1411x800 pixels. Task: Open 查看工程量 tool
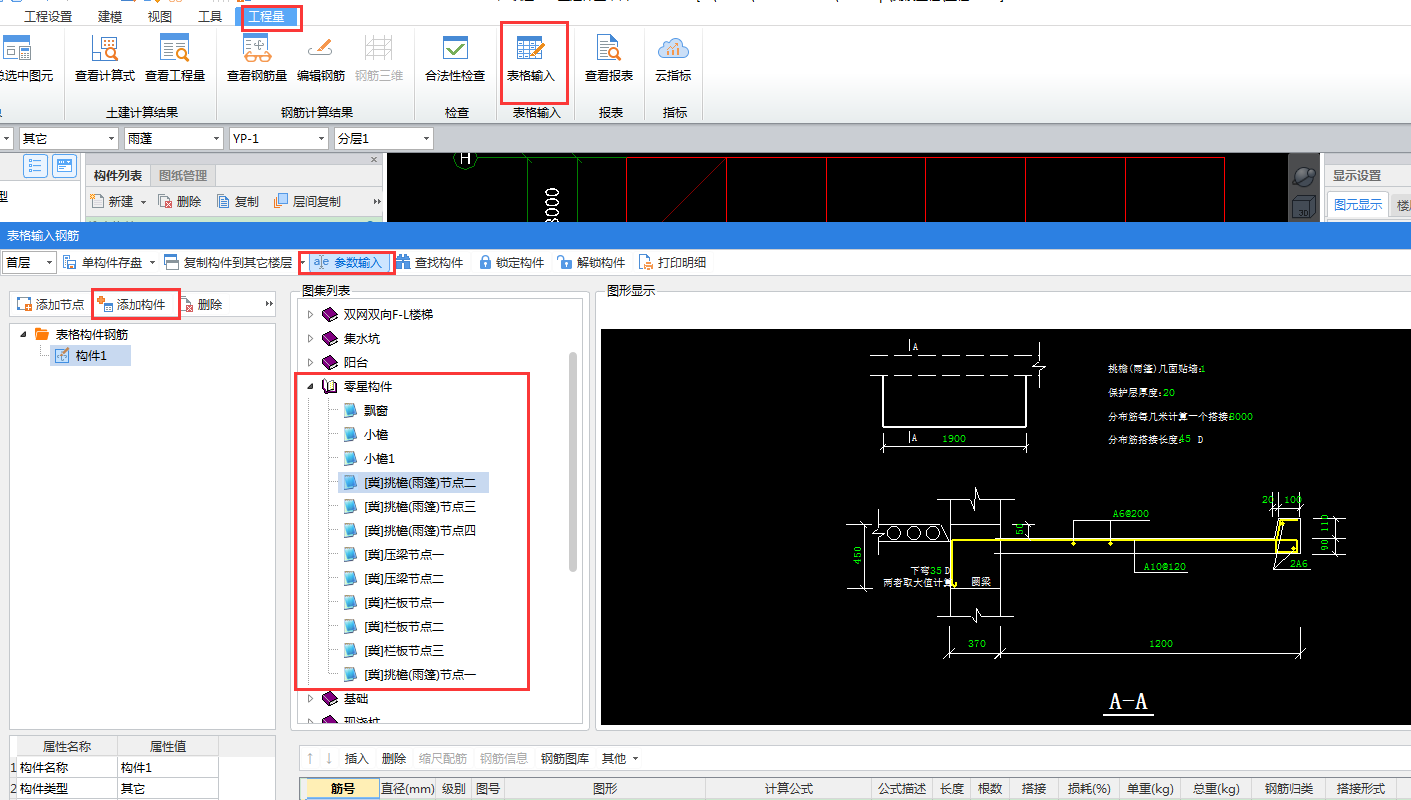(x=174, y=59)
